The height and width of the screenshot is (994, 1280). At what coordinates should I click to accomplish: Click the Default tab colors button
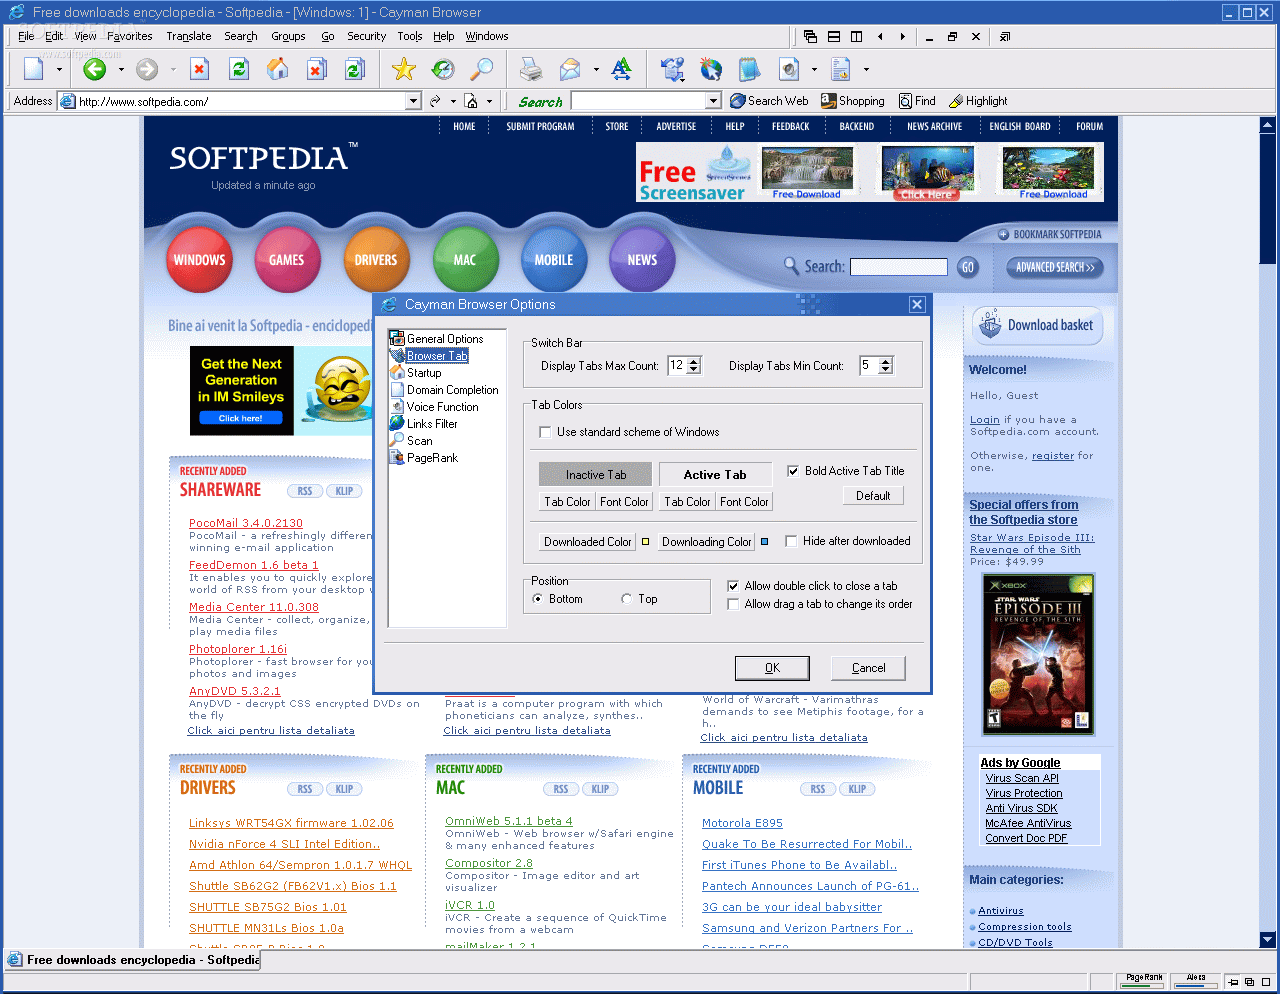coord(873,496)
